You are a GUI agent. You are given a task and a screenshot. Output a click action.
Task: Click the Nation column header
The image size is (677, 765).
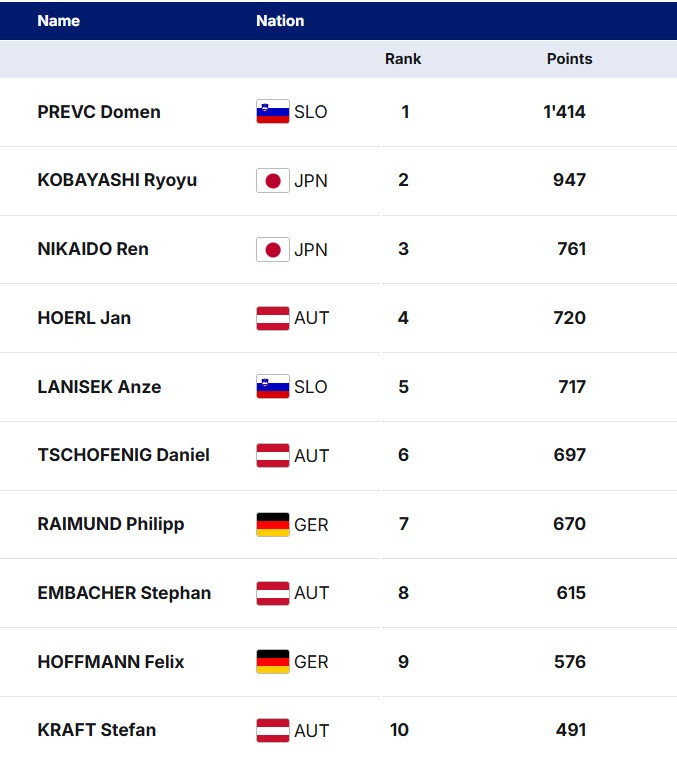click(280, 21)
